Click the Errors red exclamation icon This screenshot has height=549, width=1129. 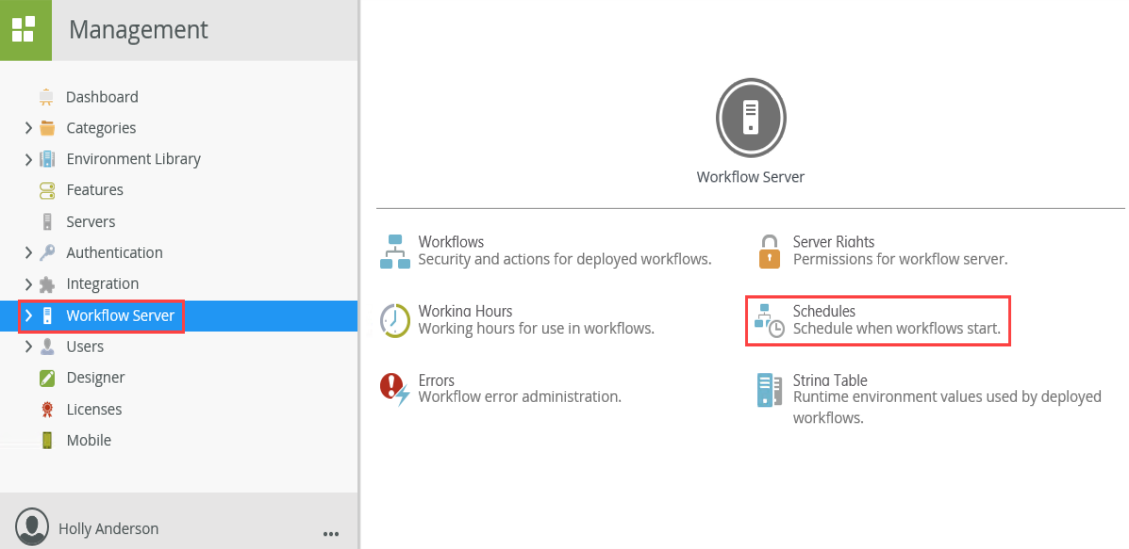click(395, 389)
